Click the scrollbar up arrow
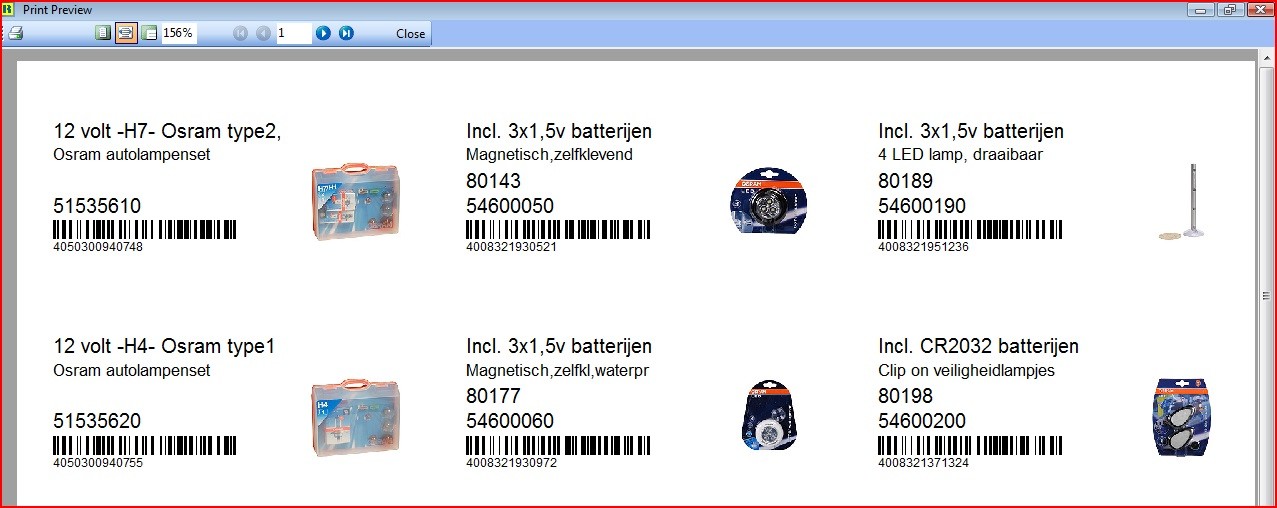The image size is (1277, 508). click(x=1267, y=56)
